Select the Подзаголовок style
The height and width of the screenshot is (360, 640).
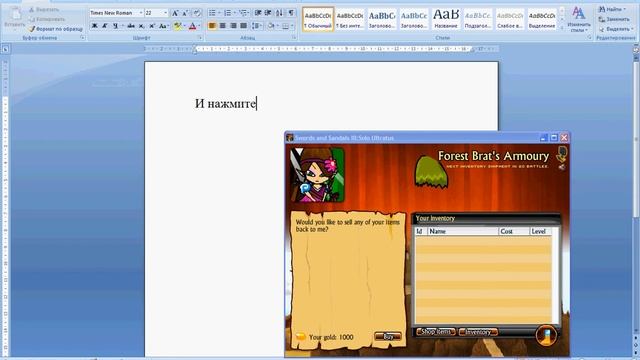point(478,19)
